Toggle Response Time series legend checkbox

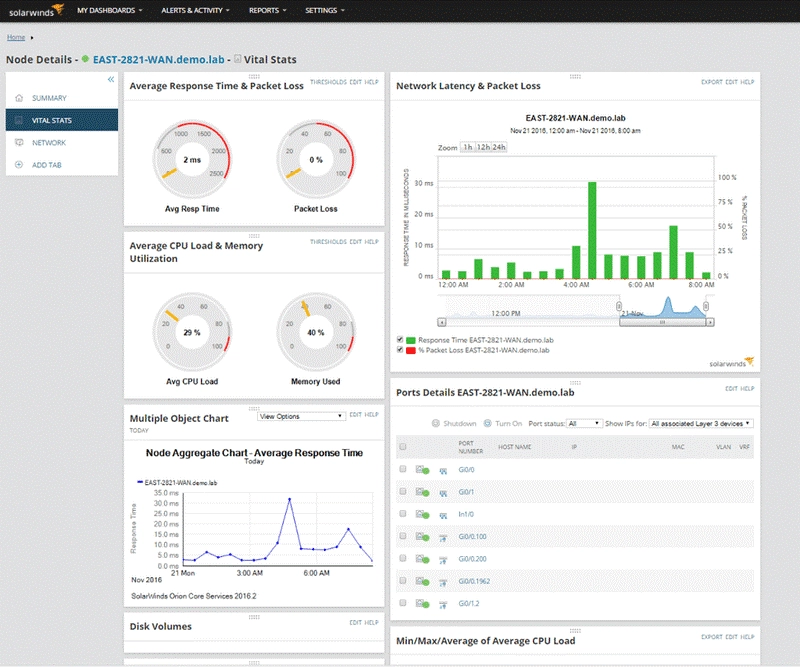coord(400,339)
